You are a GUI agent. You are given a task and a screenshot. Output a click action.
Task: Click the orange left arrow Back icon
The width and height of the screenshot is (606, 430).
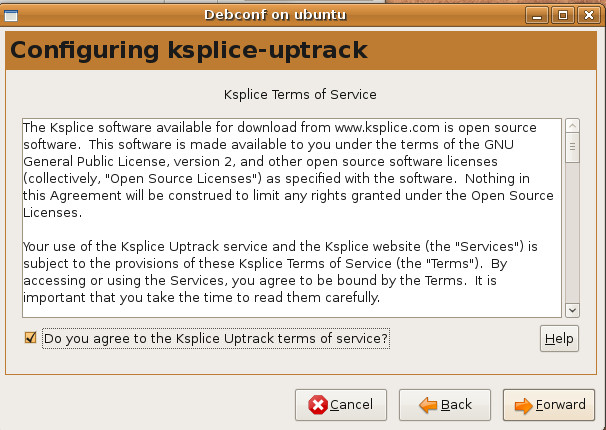tap(428, 405)
